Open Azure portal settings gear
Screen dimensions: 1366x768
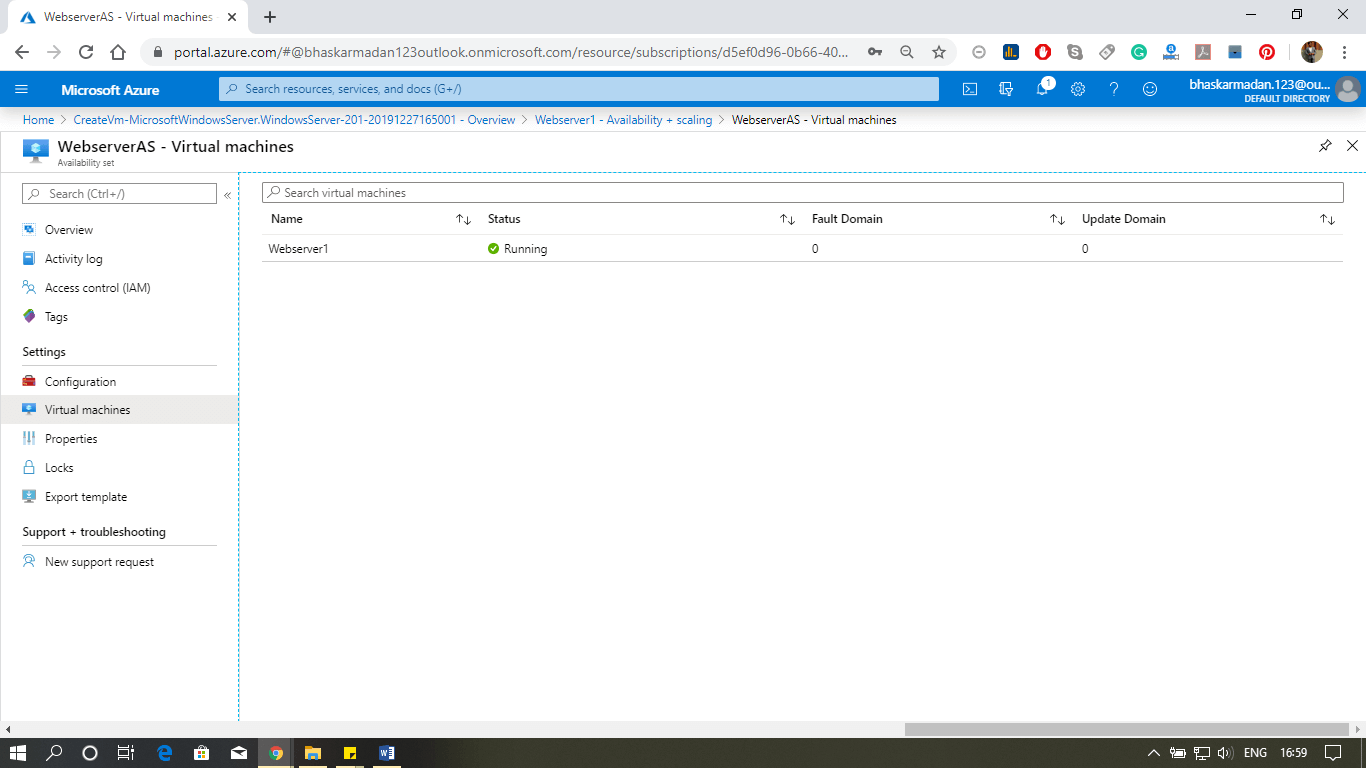tap(1078, 89)
